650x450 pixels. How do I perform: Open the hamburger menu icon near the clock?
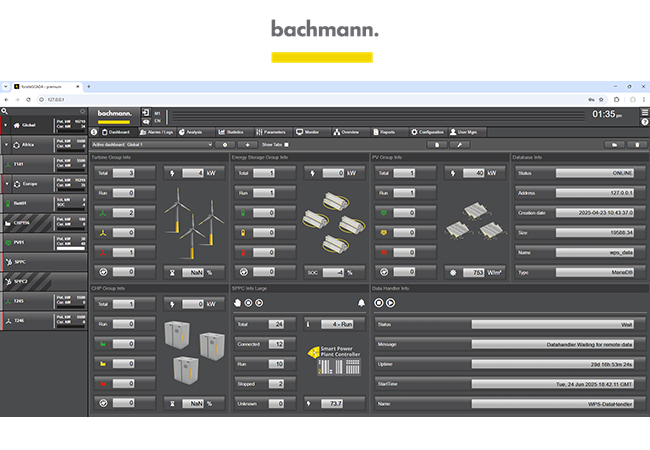(645, 112)
